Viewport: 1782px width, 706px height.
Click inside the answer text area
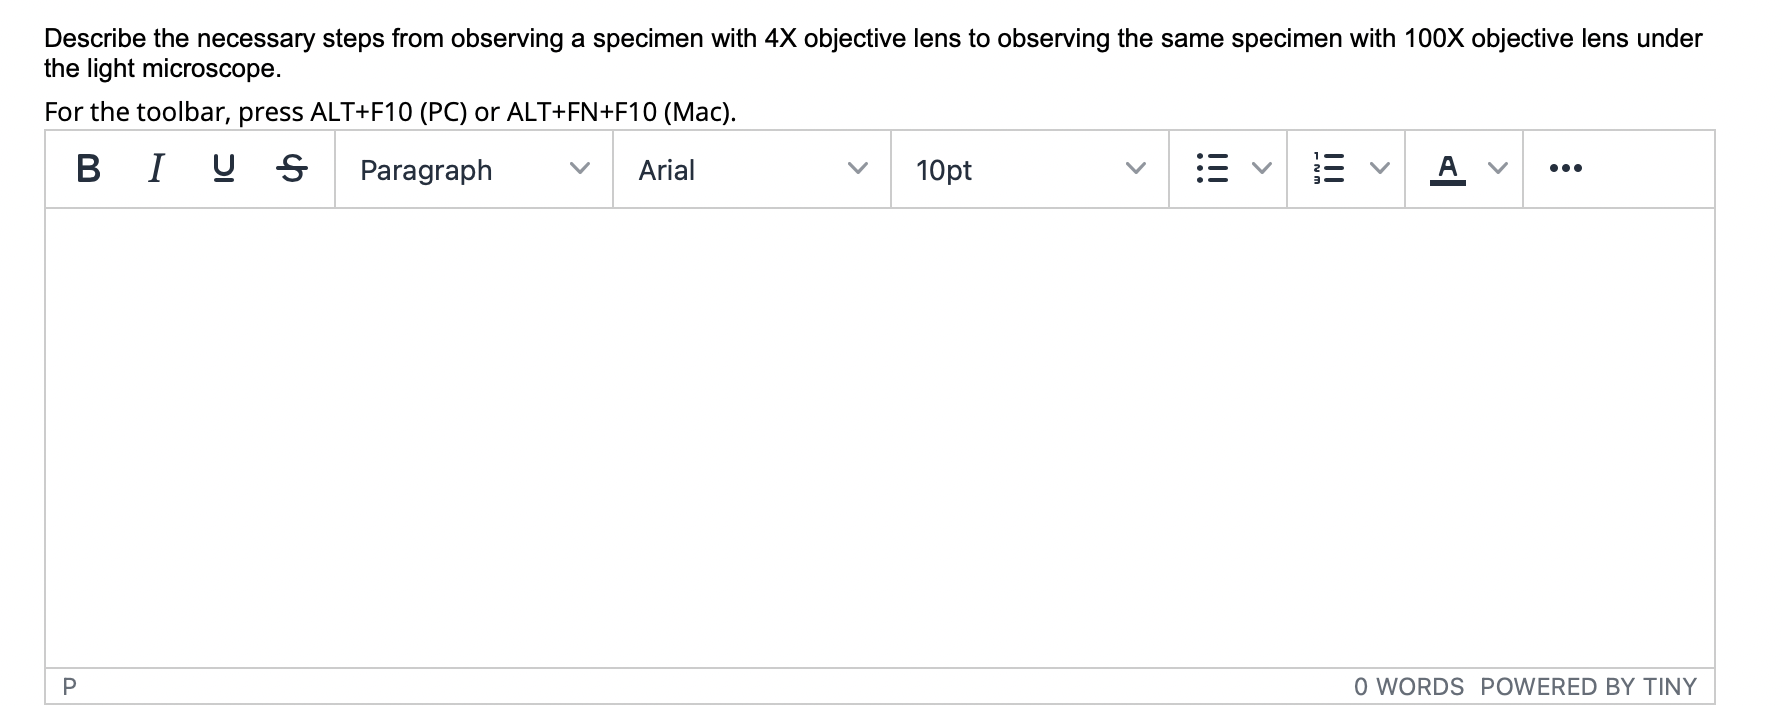tap(878, 437)
